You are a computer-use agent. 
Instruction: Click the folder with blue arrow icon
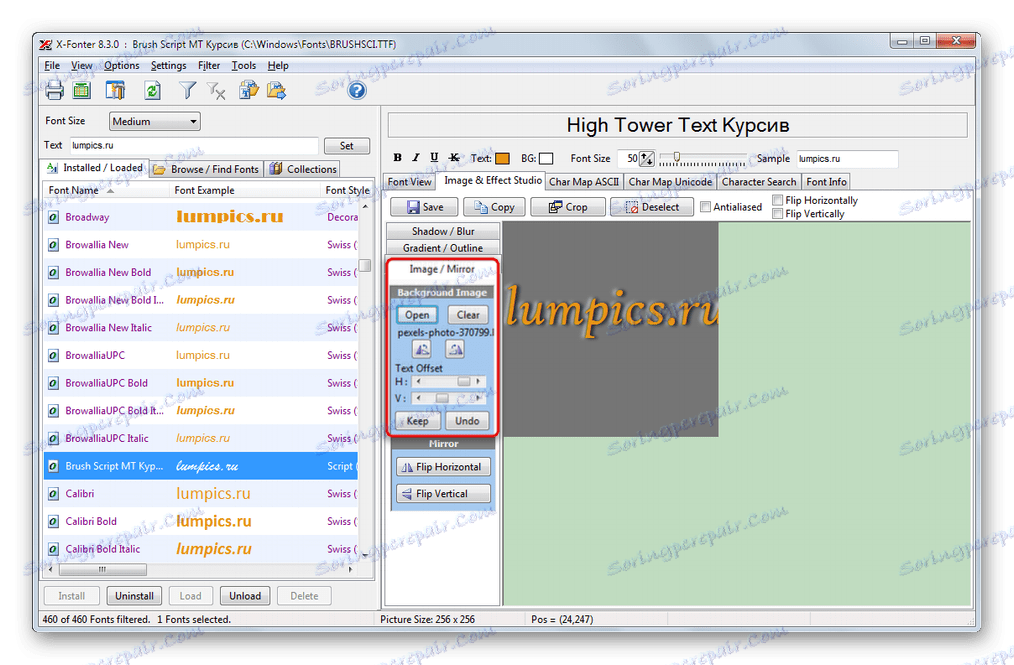277,91
